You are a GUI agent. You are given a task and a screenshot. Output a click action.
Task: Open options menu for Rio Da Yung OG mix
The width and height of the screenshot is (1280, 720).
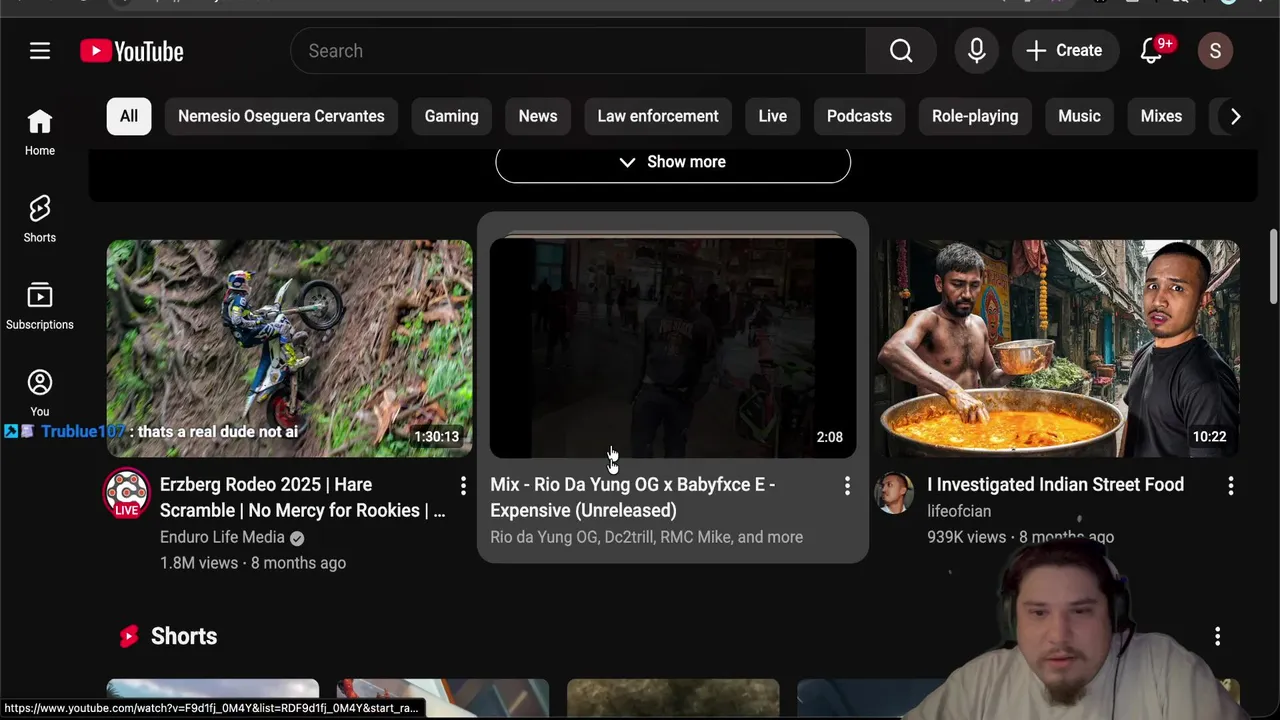pyautogui.click(x=847, y=486)
